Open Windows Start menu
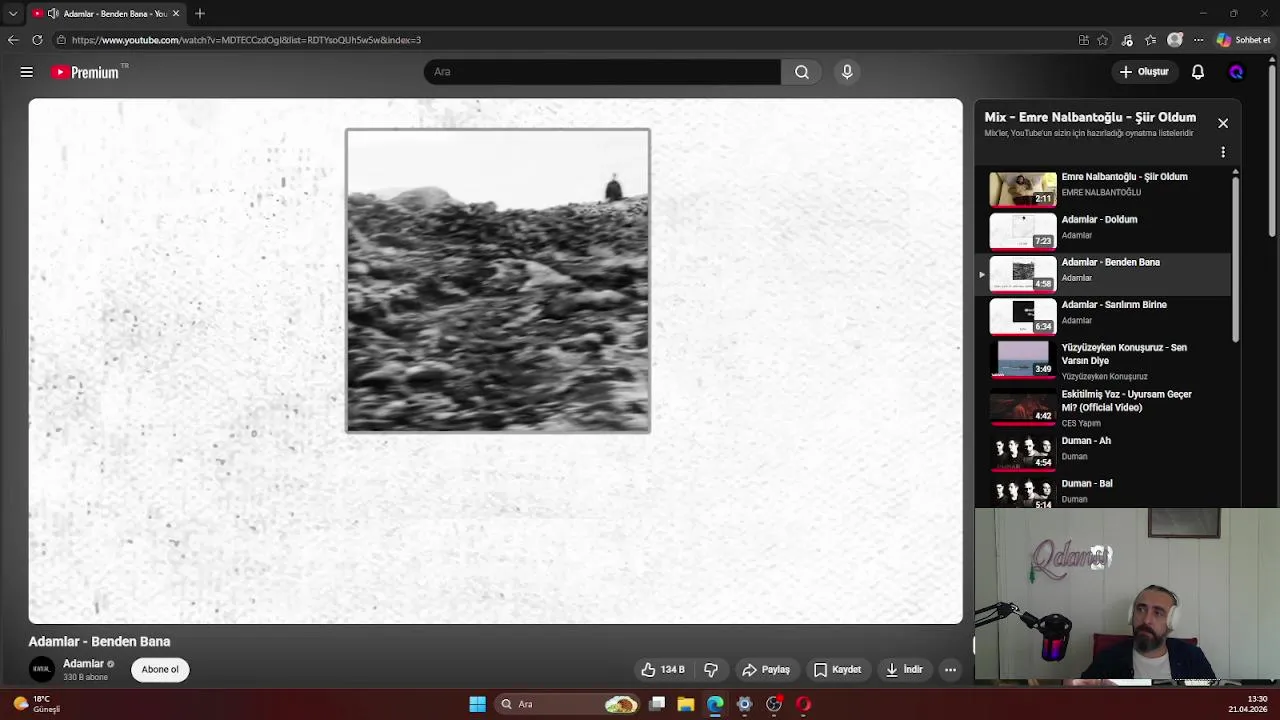This screenshot has height=720, width=1280. 478,704
